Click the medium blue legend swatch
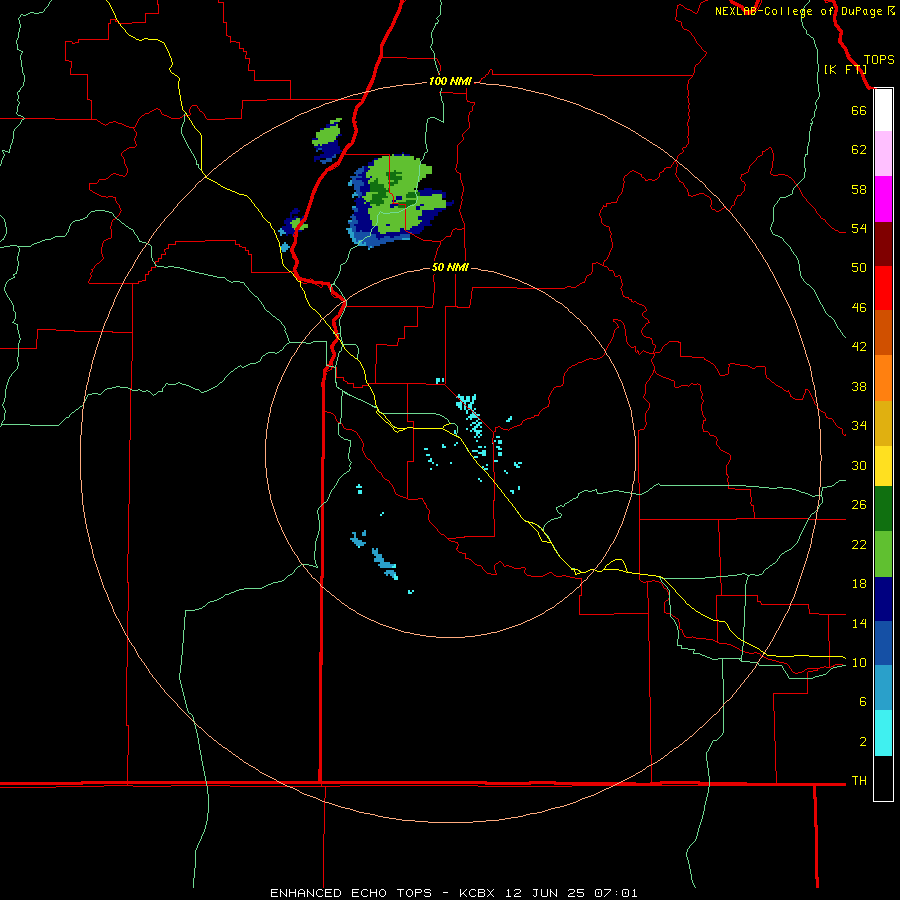The width and height of the screenshot is (900, 900). [x=883, y=643]
